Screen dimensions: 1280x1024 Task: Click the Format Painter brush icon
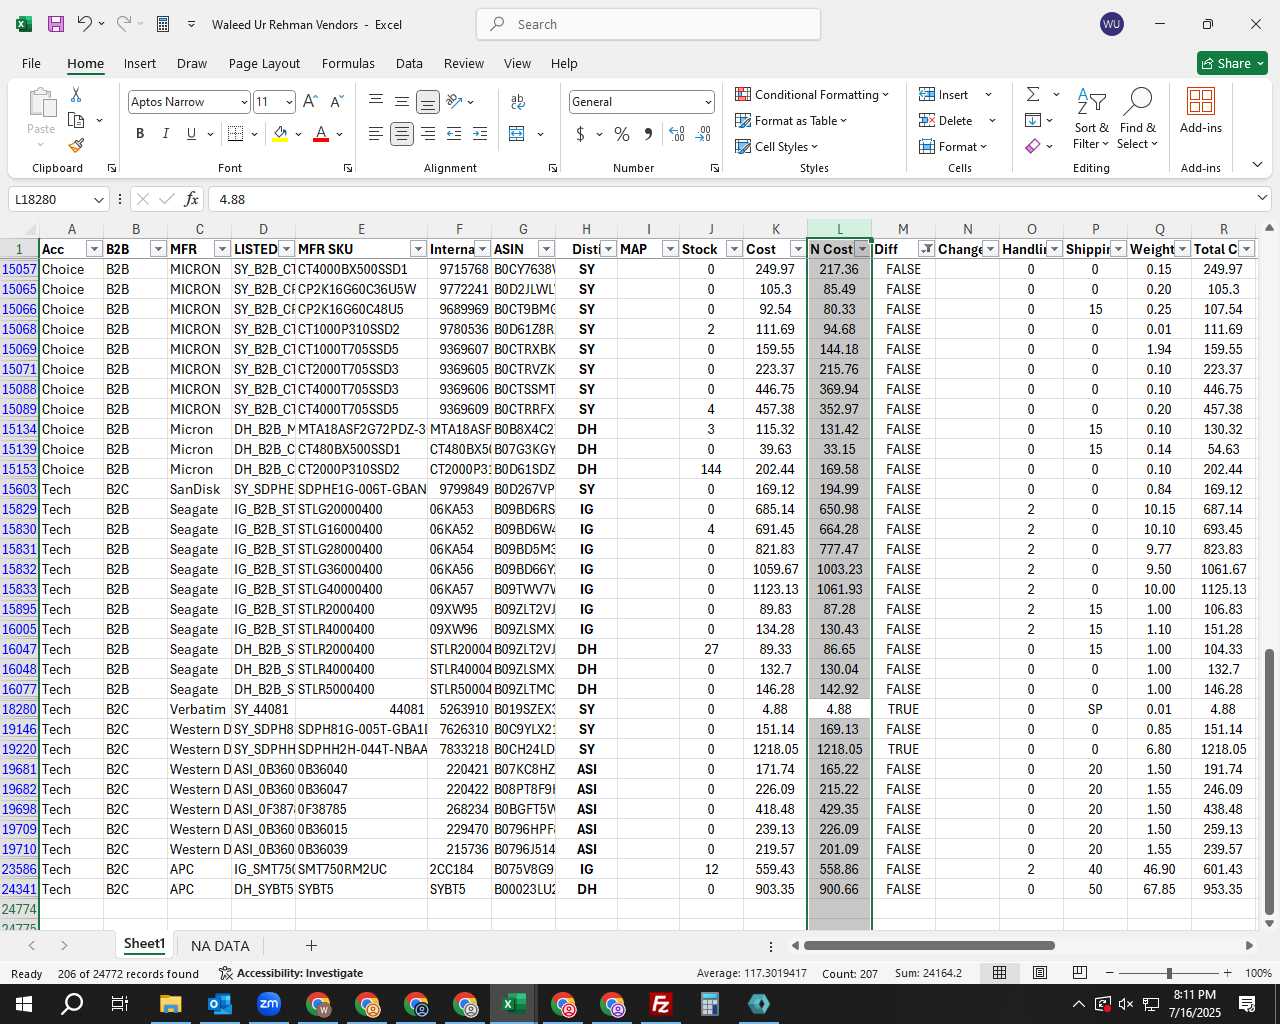click(76, 145)
